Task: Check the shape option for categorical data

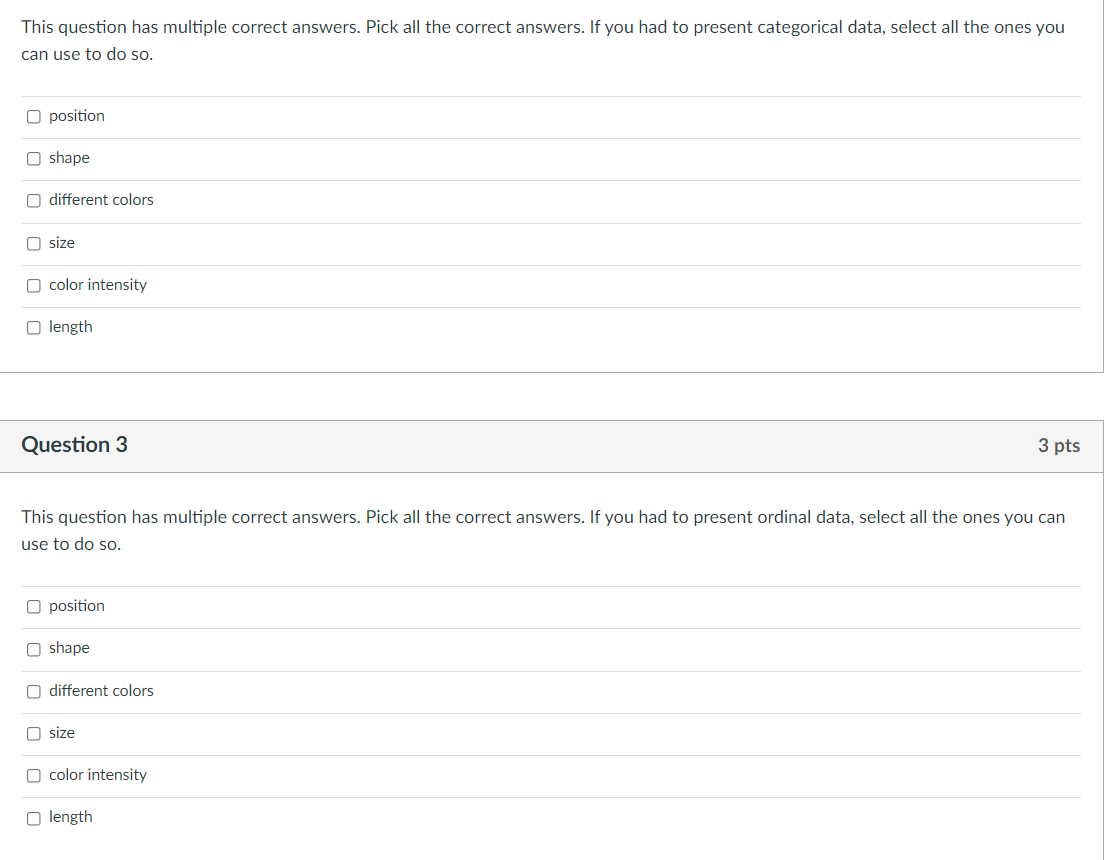Action: pyautogui.click(x=33, y=158)
